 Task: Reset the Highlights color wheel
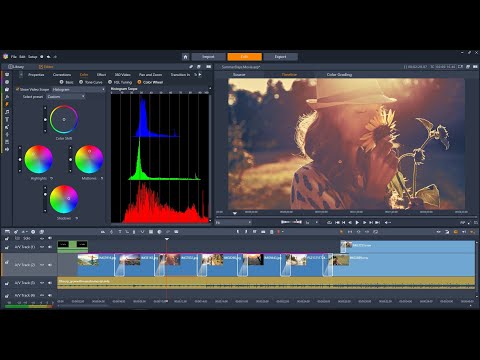tap(51, 179)
